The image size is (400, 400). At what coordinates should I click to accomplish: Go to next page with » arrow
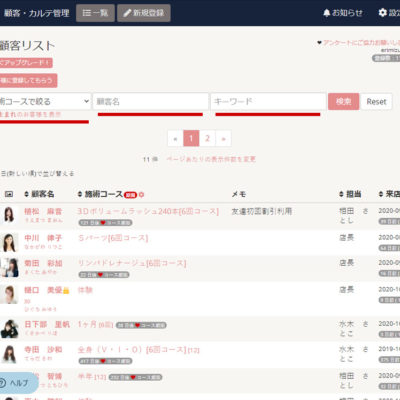click(x=223, y=138)
